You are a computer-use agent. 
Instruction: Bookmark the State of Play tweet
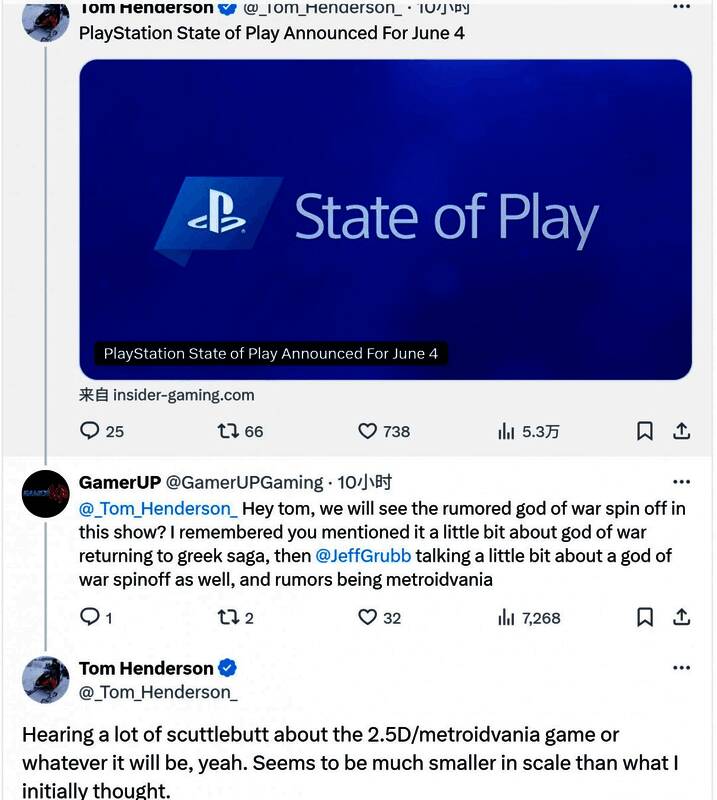coord(645,431)
